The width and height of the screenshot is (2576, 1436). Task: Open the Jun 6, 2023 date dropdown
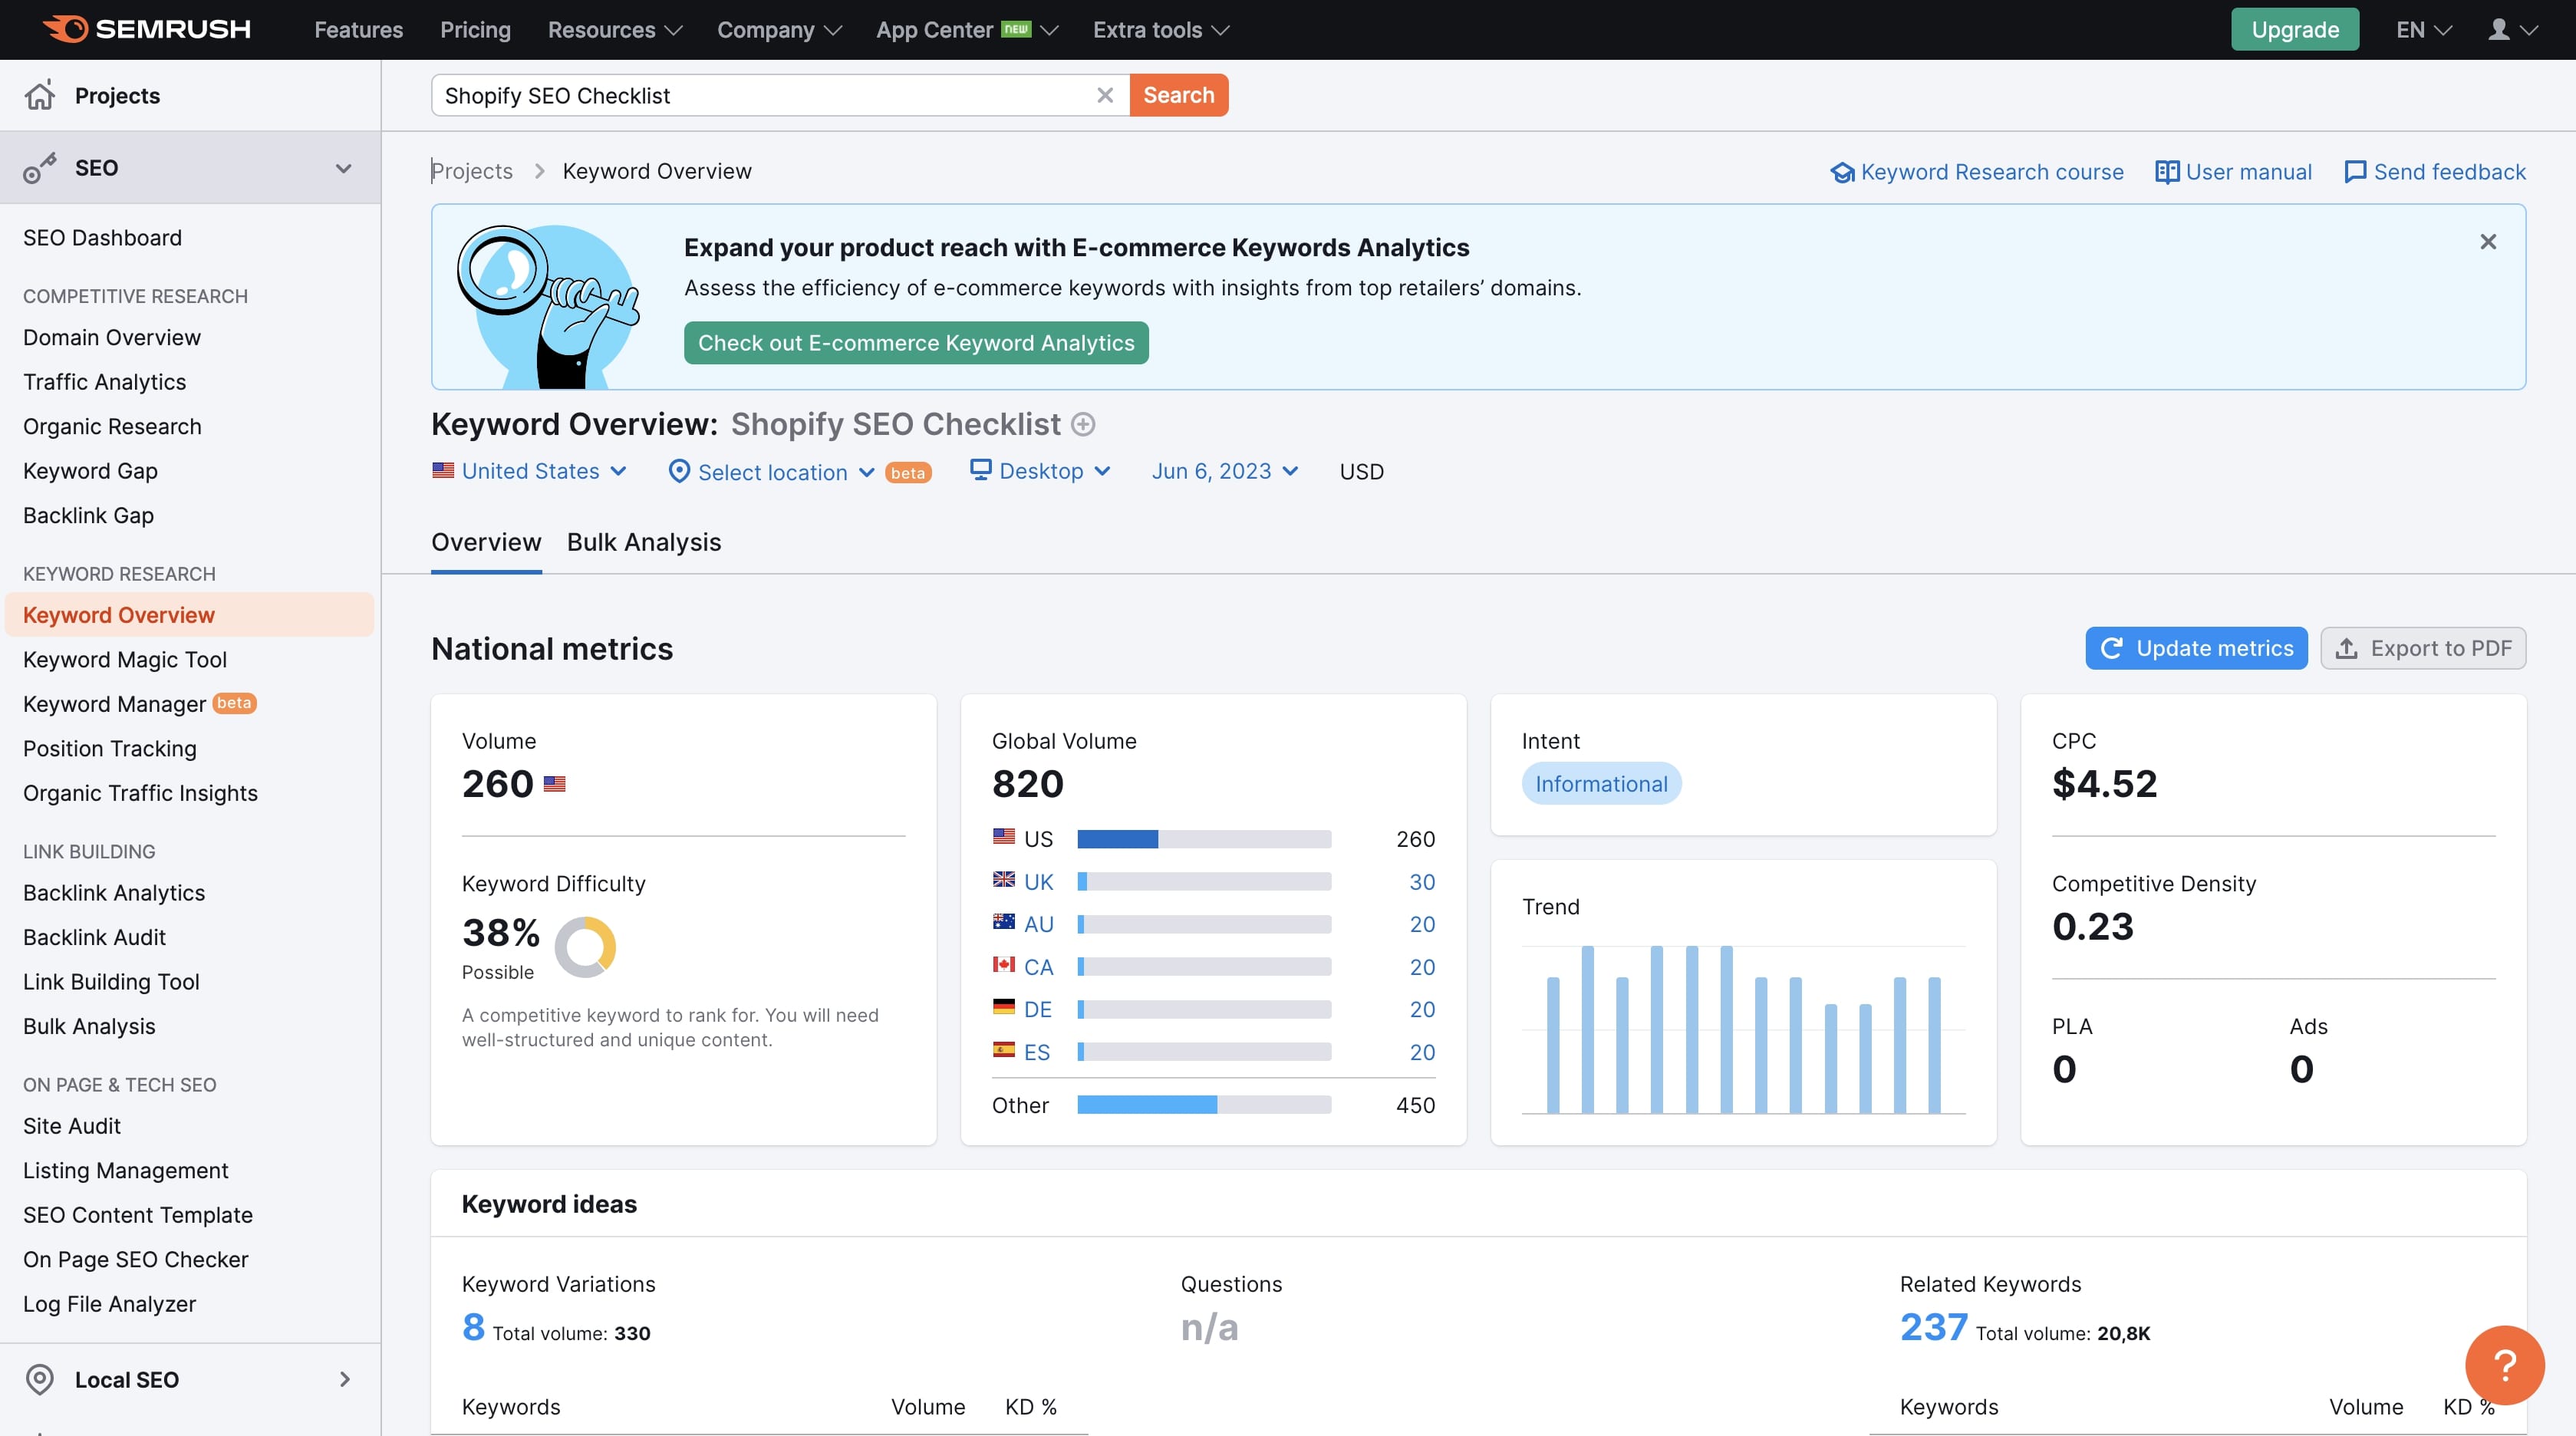[x=1225, y=471]
